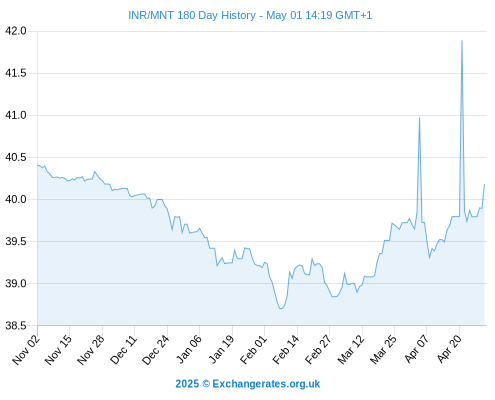The width and height of the screenshot is (495, 400).
Task: Click the 41.5 y-axis label
Action: (16, 73)
